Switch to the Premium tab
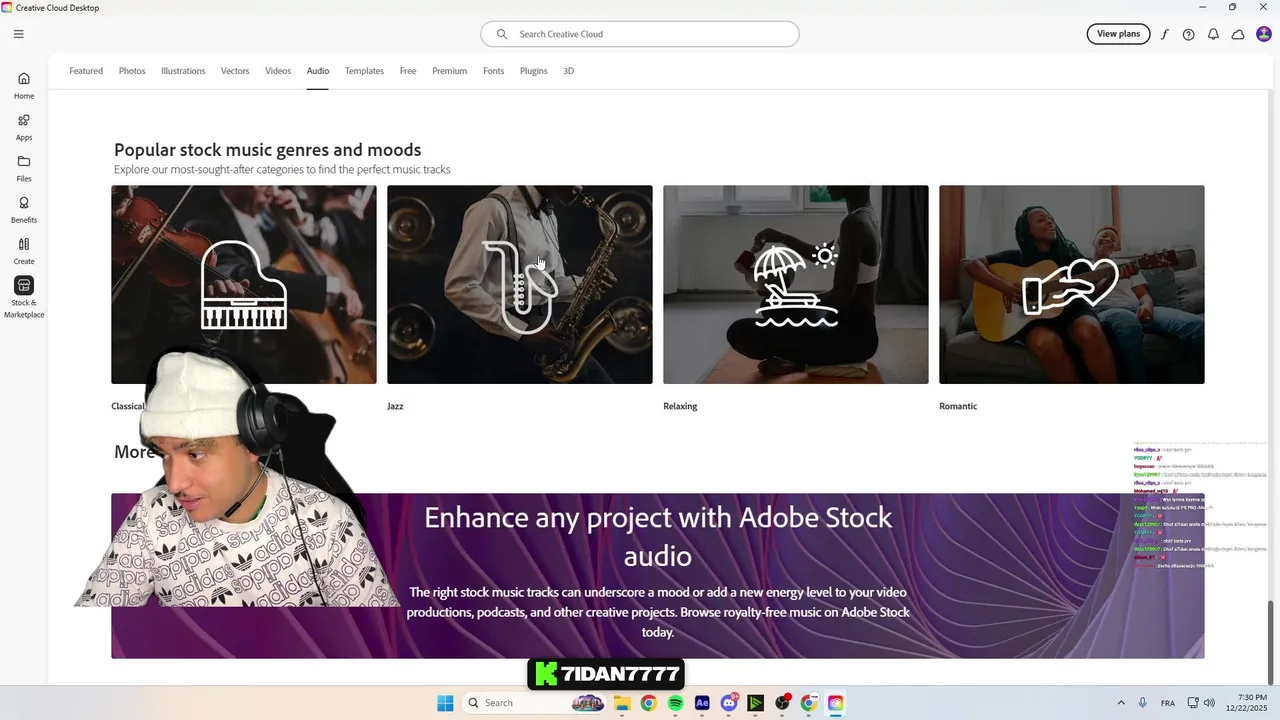Screen dimensions: 1280x720 point(450,71)
